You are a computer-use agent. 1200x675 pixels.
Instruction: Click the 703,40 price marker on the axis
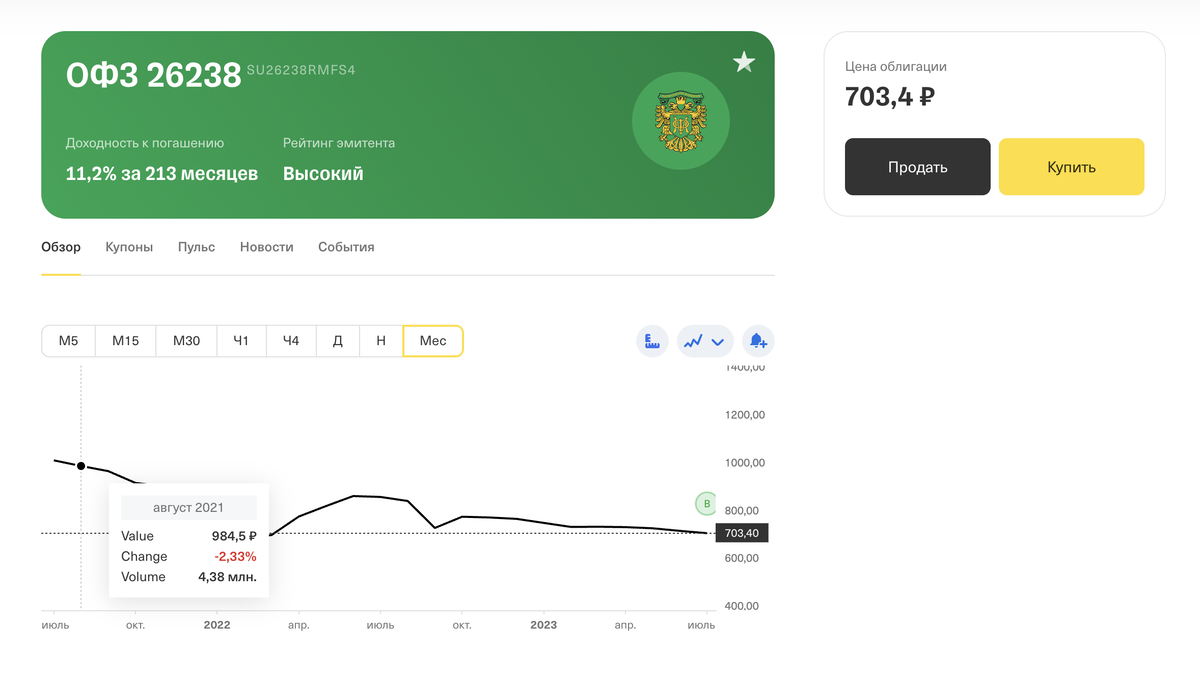pos(741,533)
